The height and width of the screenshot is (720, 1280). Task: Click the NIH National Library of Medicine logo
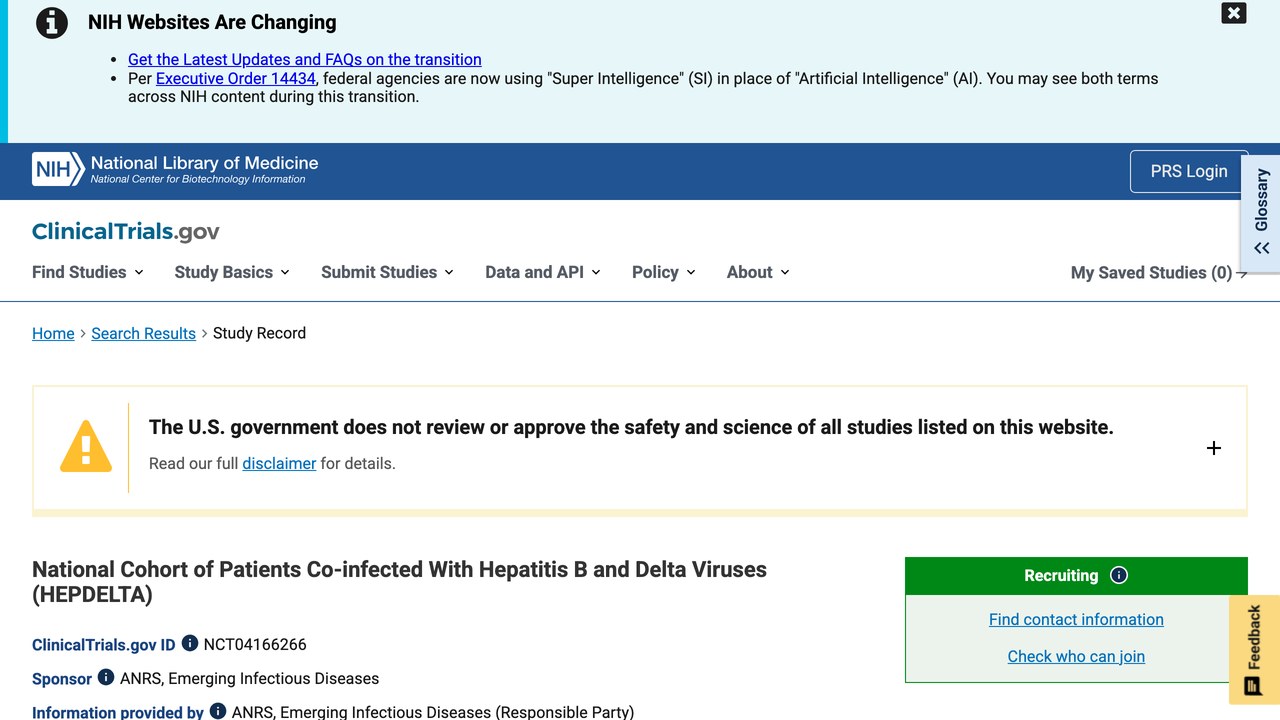click(175, 170)
